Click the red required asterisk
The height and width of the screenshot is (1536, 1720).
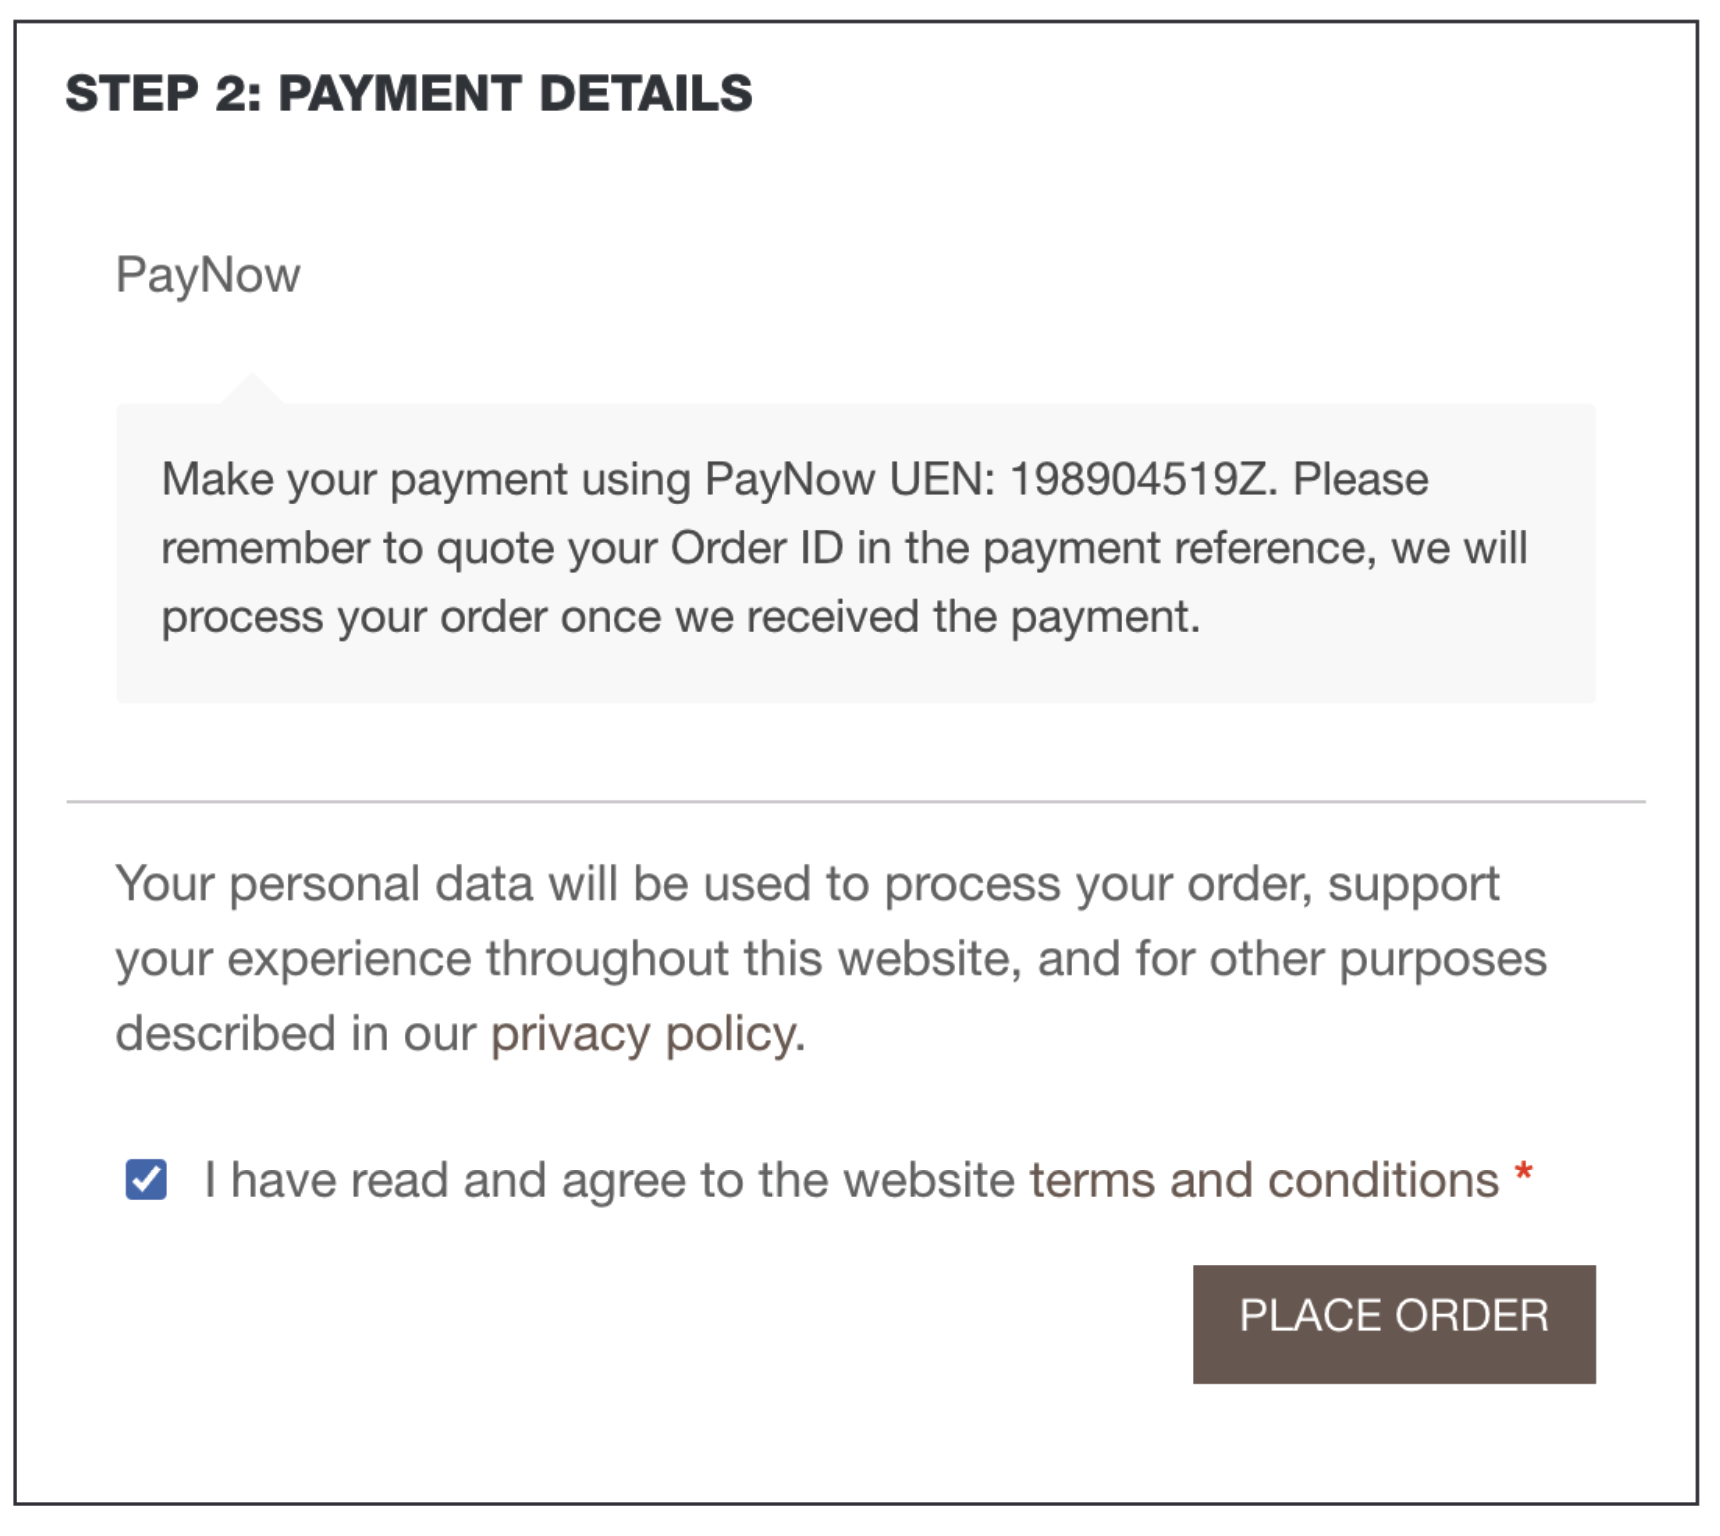click(1523, 1172)
